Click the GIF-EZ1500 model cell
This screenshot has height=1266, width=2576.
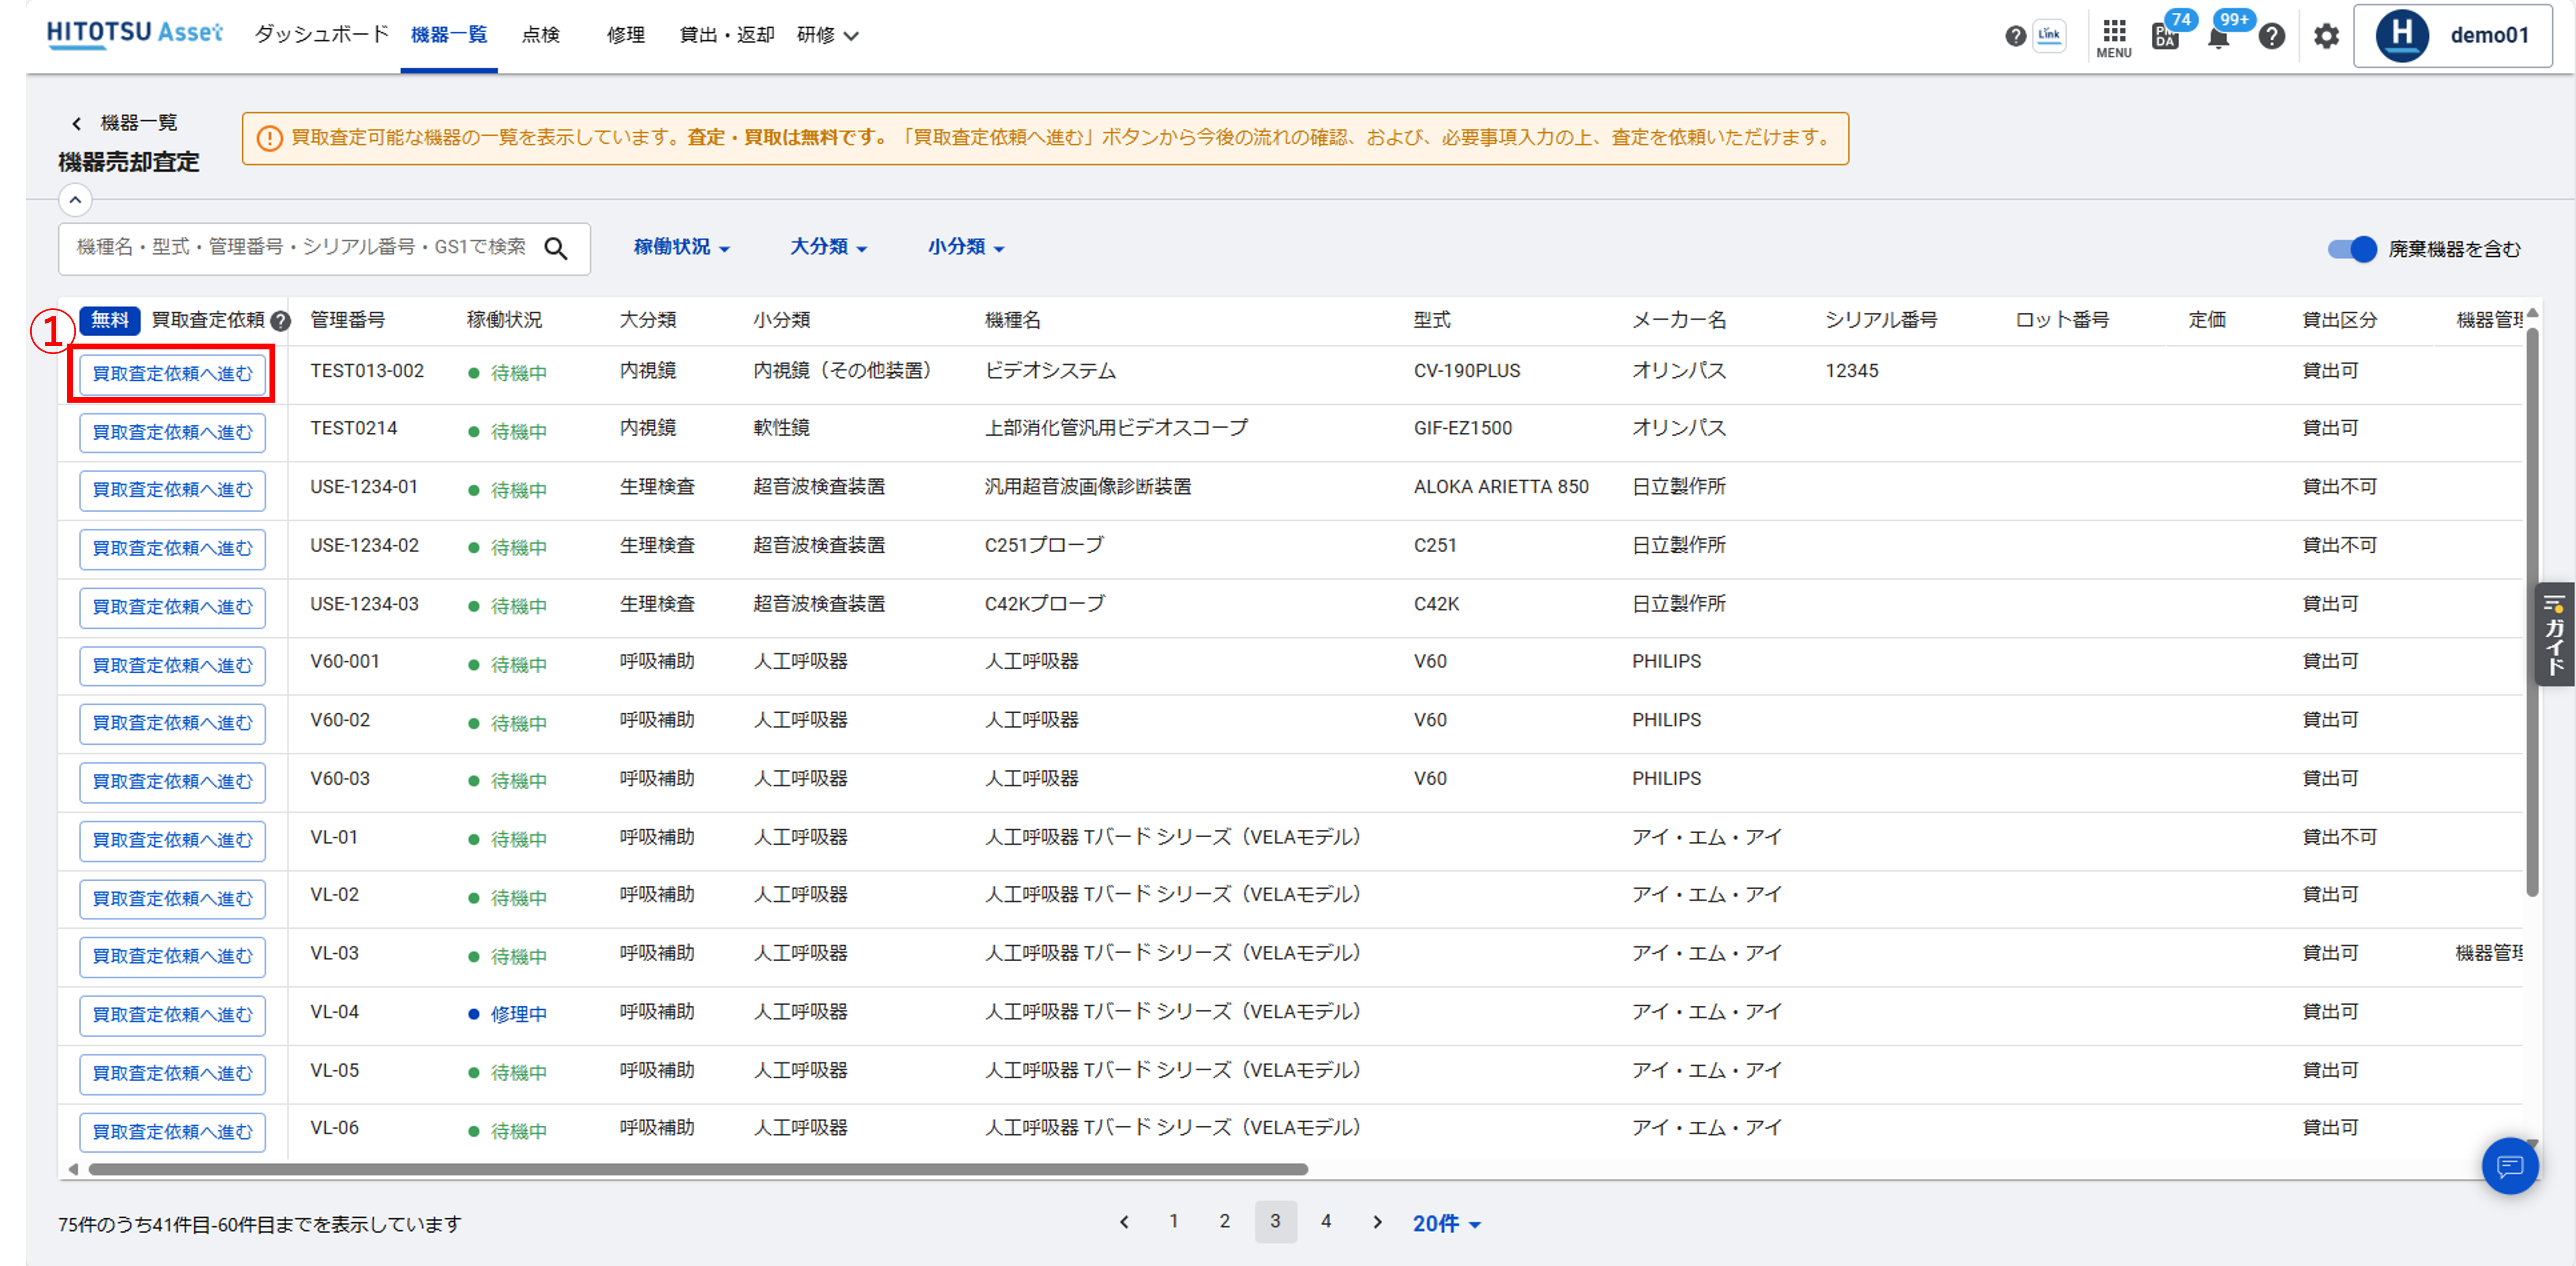[1463, 428]
